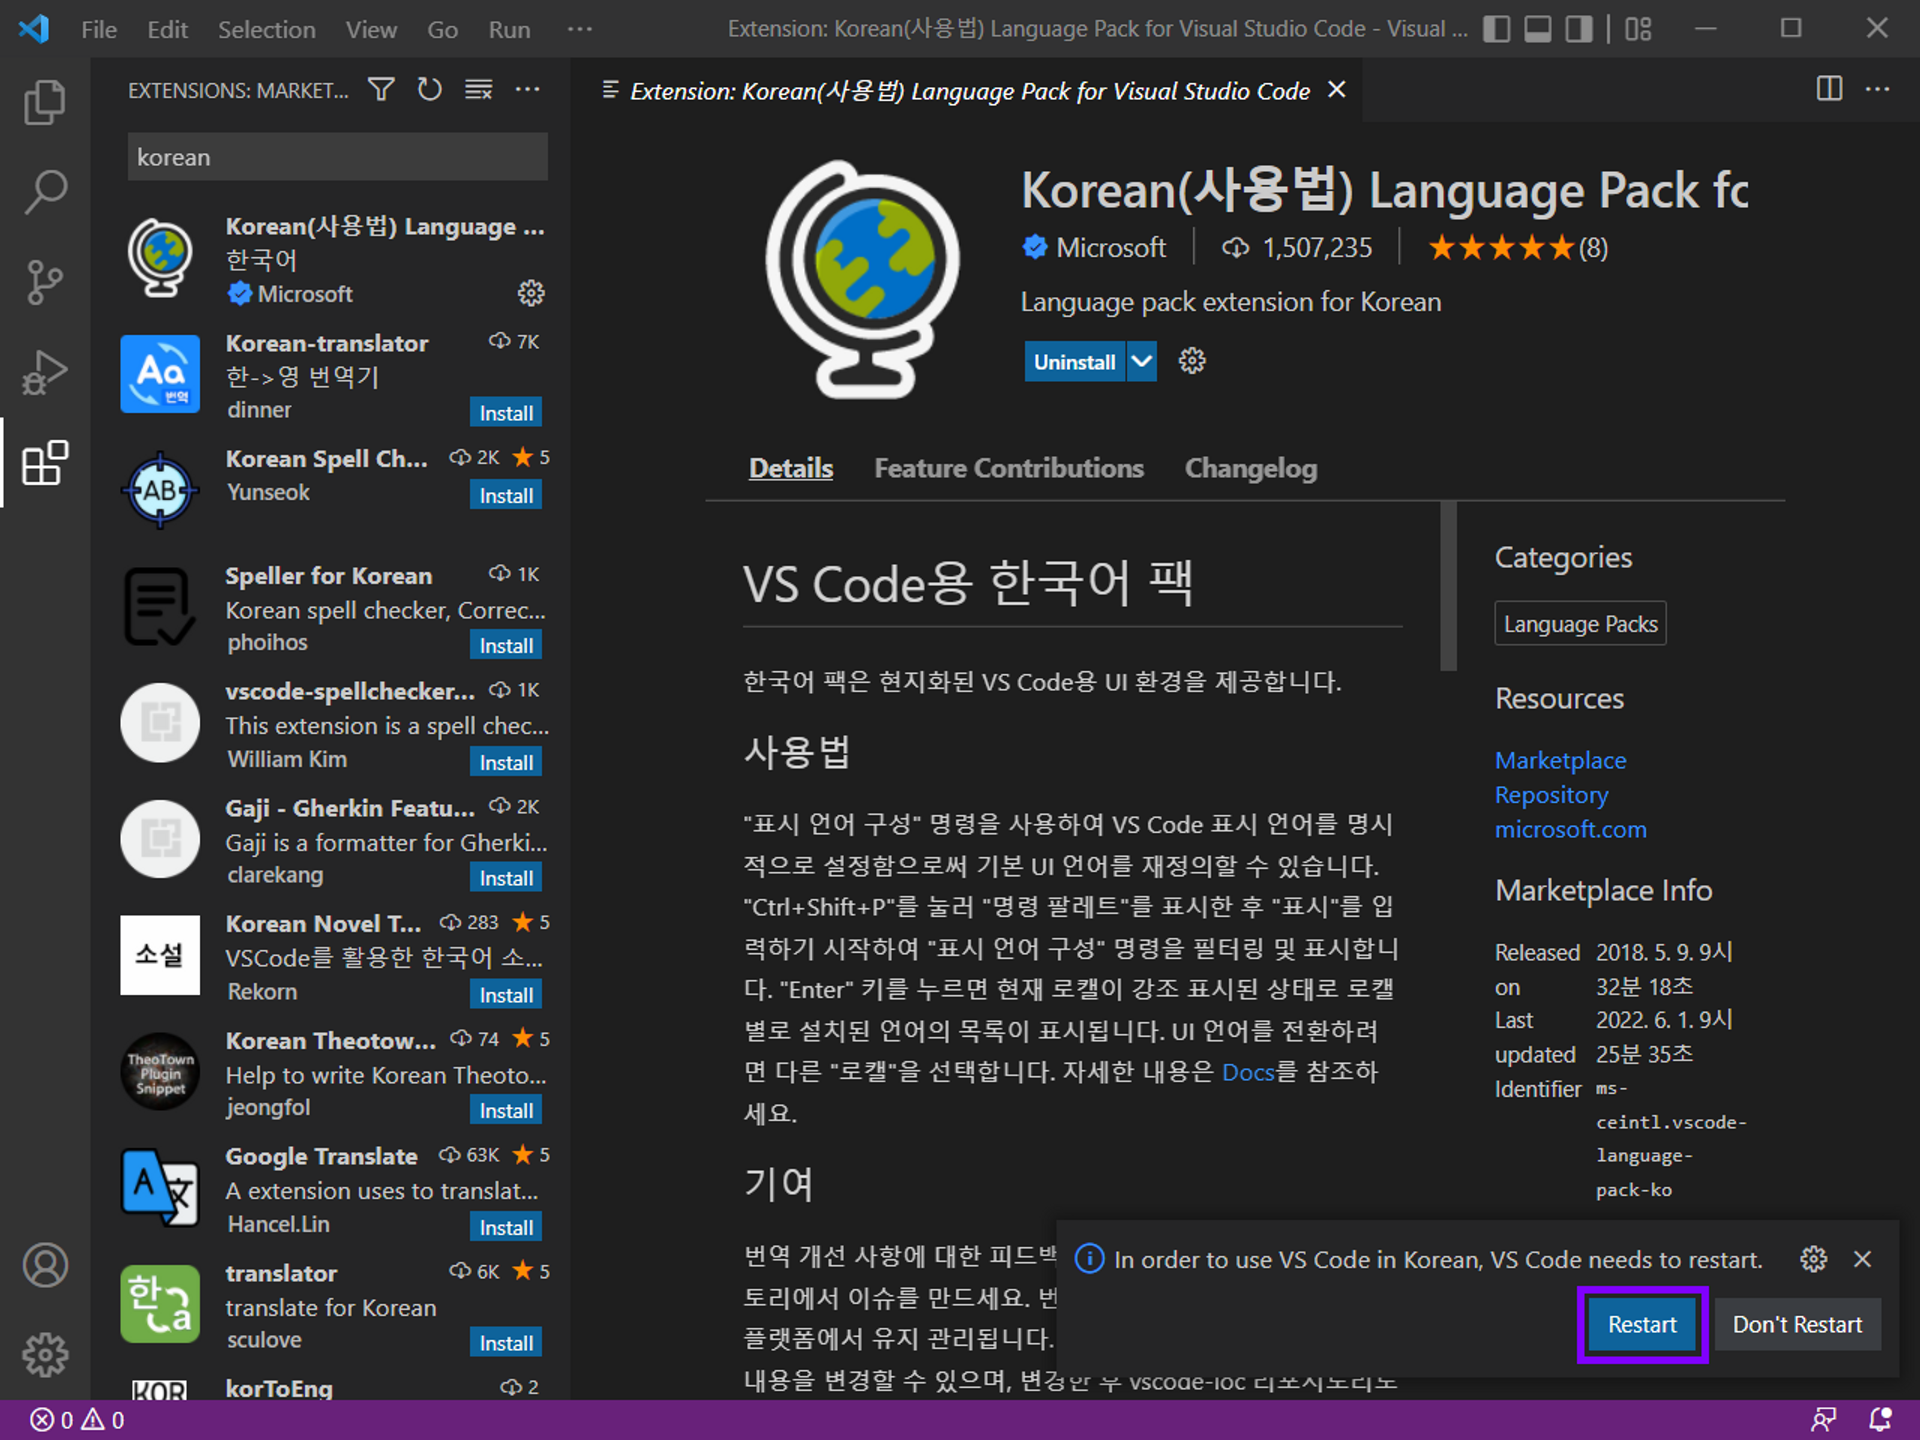Click the VS Code logo icon
Image resolution: width=1920 pixels, height=1440 pixels.
(33, 29)
